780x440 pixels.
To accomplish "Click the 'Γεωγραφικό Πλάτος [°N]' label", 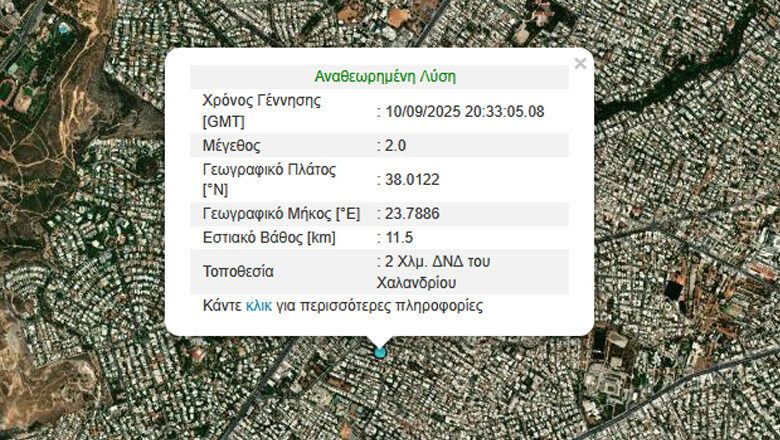I will click(x=269, y=179).
